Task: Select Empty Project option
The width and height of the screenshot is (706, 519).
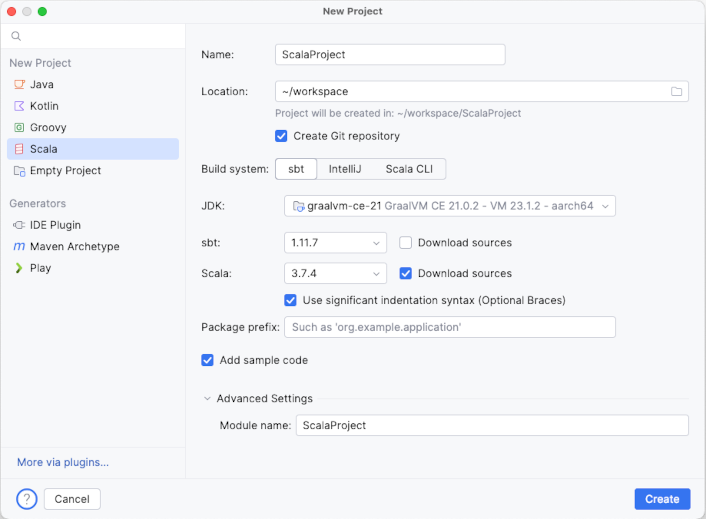Action: click(93, 171)
